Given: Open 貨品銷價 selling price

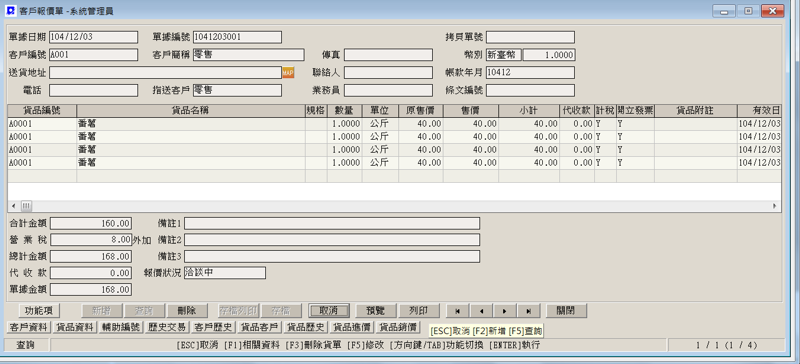Looking at the screenshot, I should 397,327.
